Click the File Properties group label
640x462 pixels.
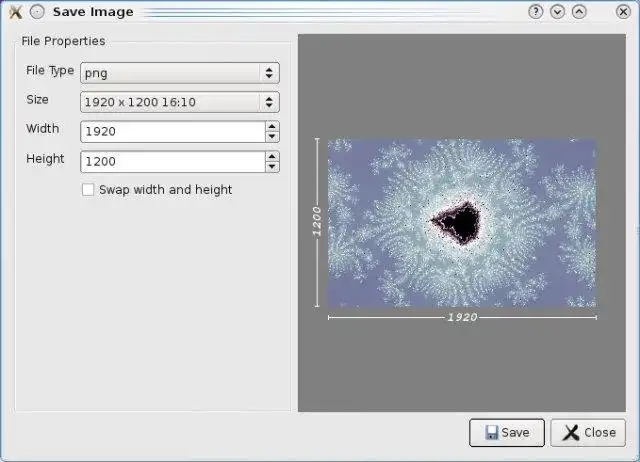click(63, 41)
